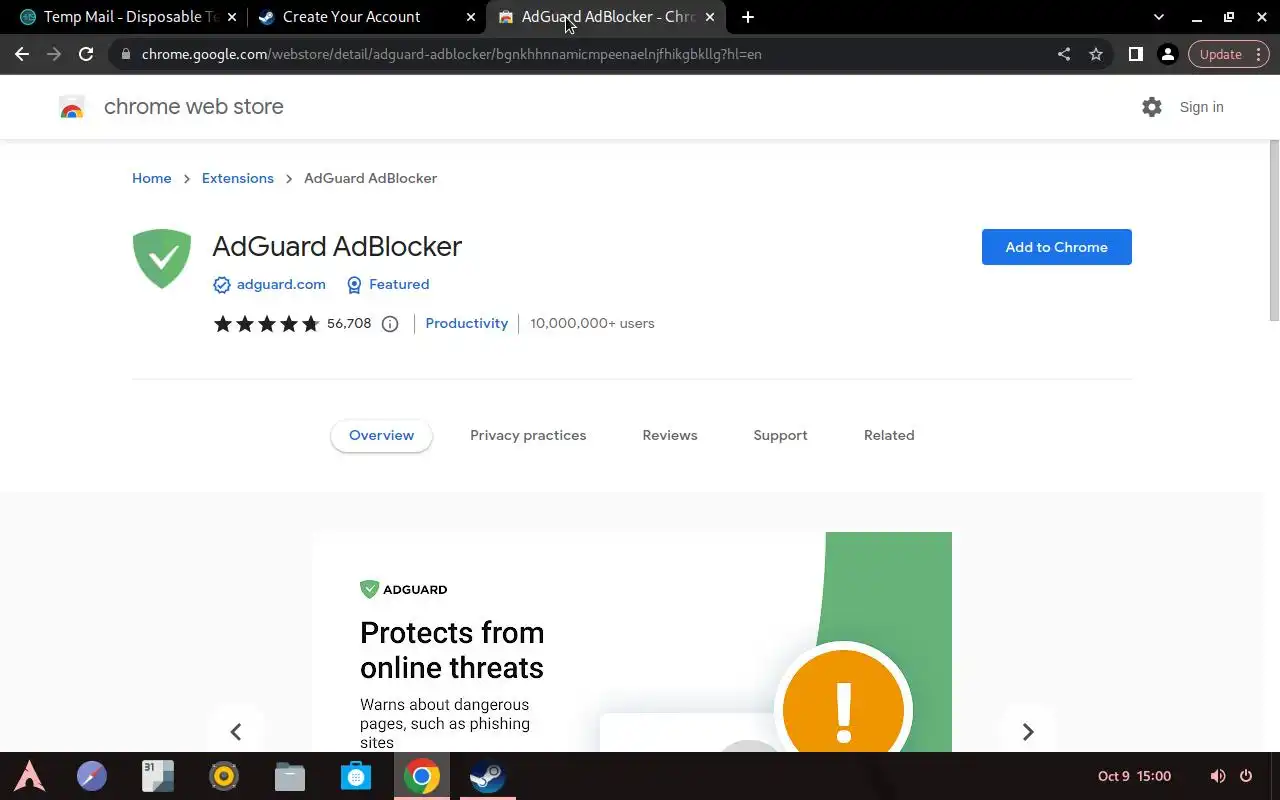Click the AdGuard shield extension icon
The image size is (1280, 800).
(x=162, y=259)
